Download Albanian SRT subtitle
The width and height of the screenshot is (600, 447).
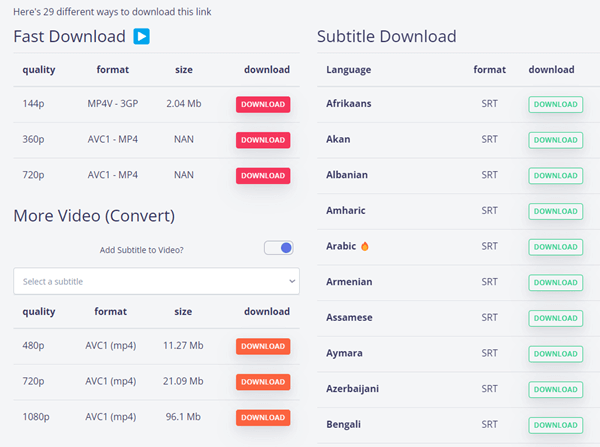[x=556, y=176]
